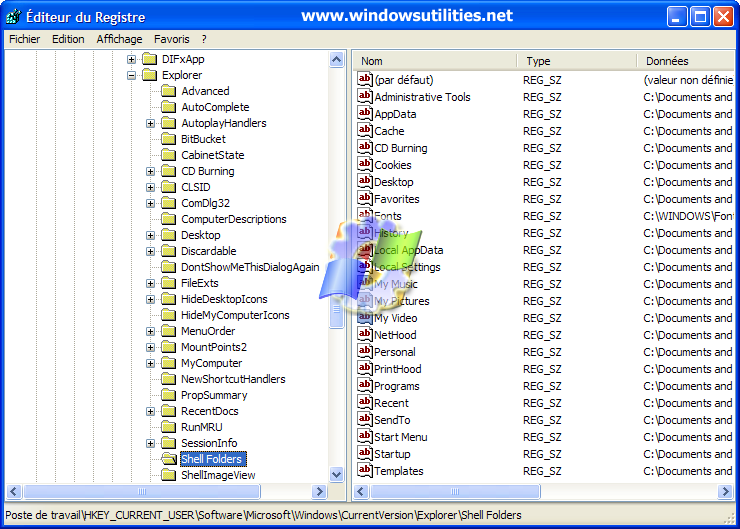Click the Registry Editor title bar icon
740x529 pixels.
coord(14,17)
